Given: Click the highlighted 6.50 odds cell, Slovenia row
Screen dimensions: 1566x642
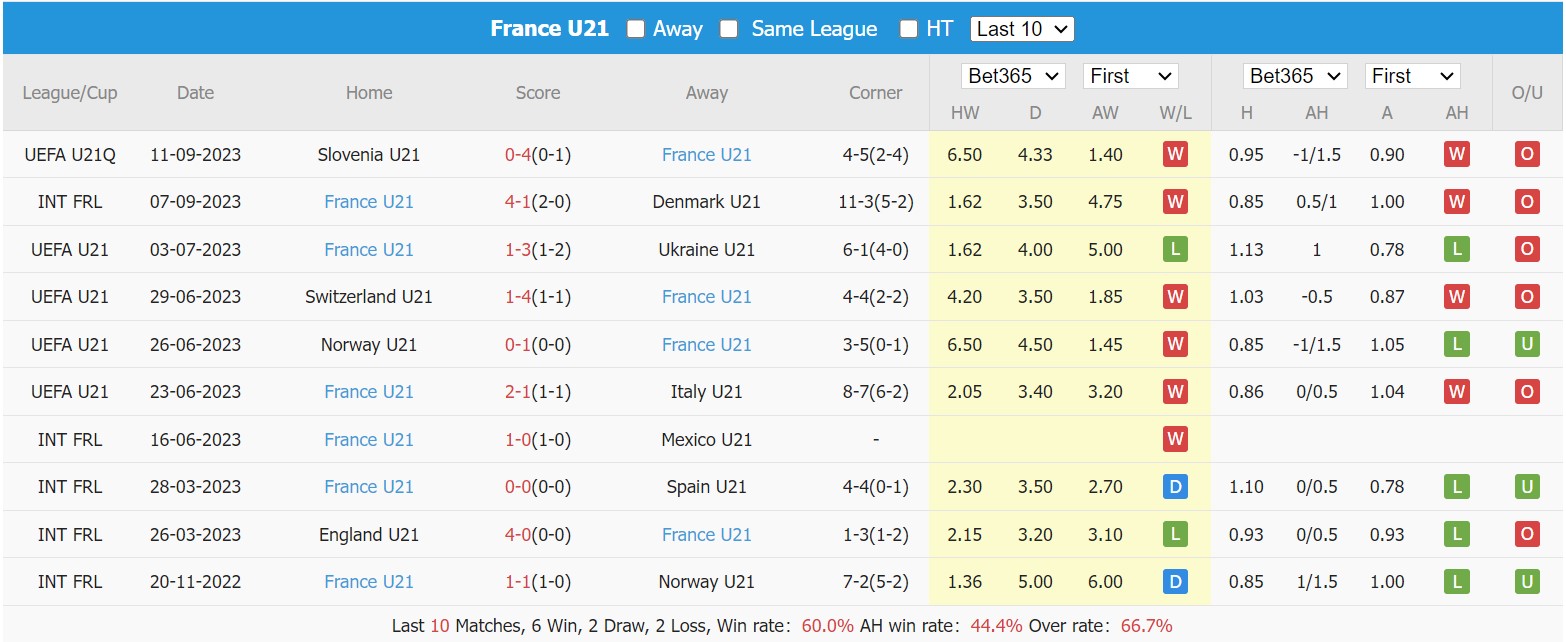Looking at the screenshot, I should click(964, 155).
